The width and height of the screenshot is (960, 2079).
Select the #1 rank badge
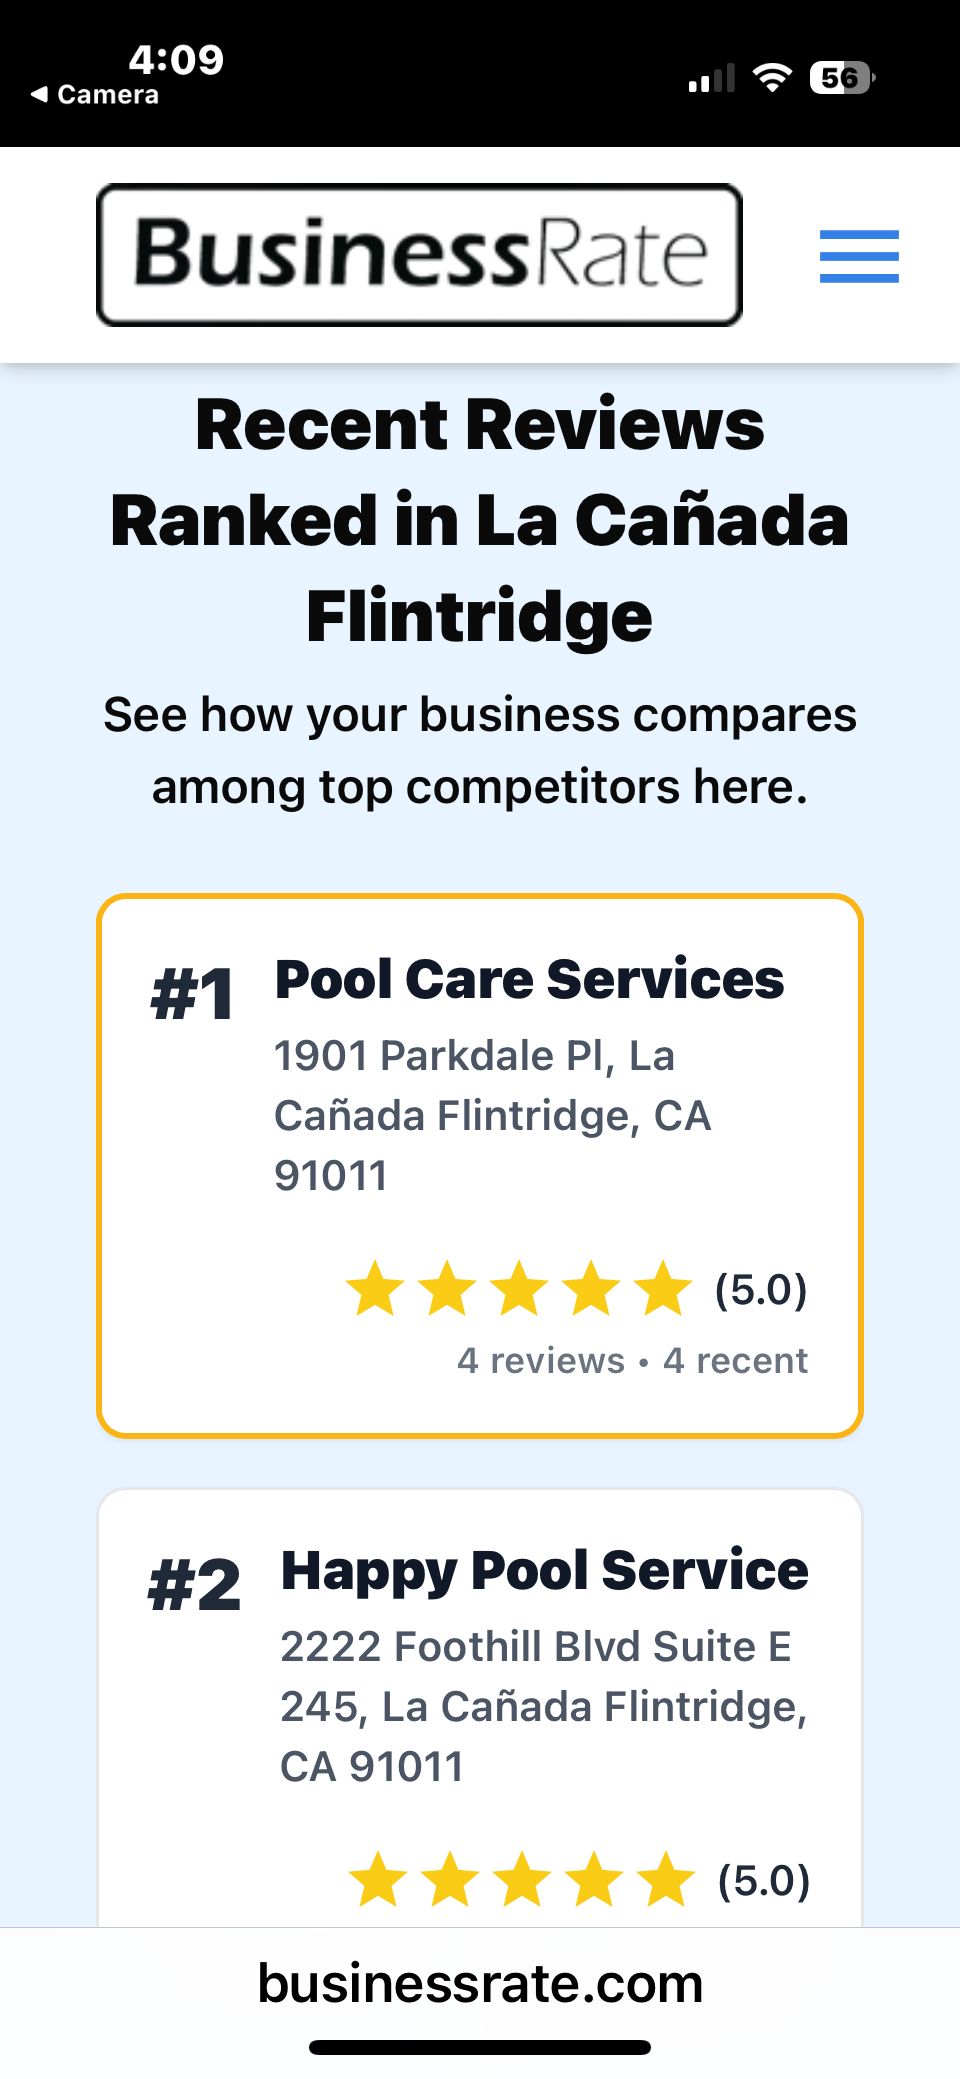click(x=192, y=995)
